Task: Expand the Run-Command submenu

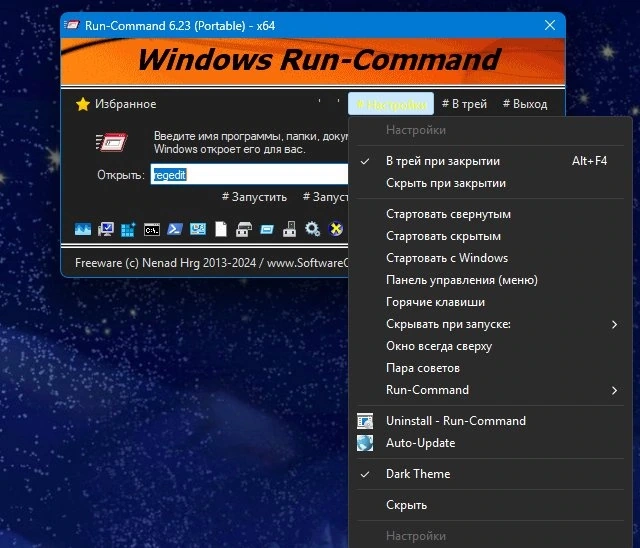Action: [x=489, y=390]
